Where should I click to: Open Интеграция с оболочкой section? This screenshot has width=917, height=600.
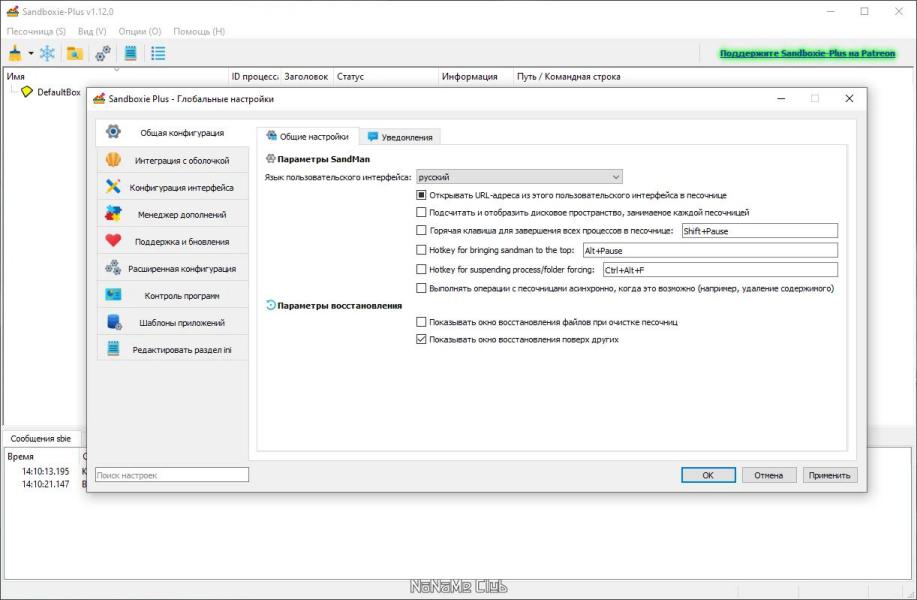tap(173, 160)
